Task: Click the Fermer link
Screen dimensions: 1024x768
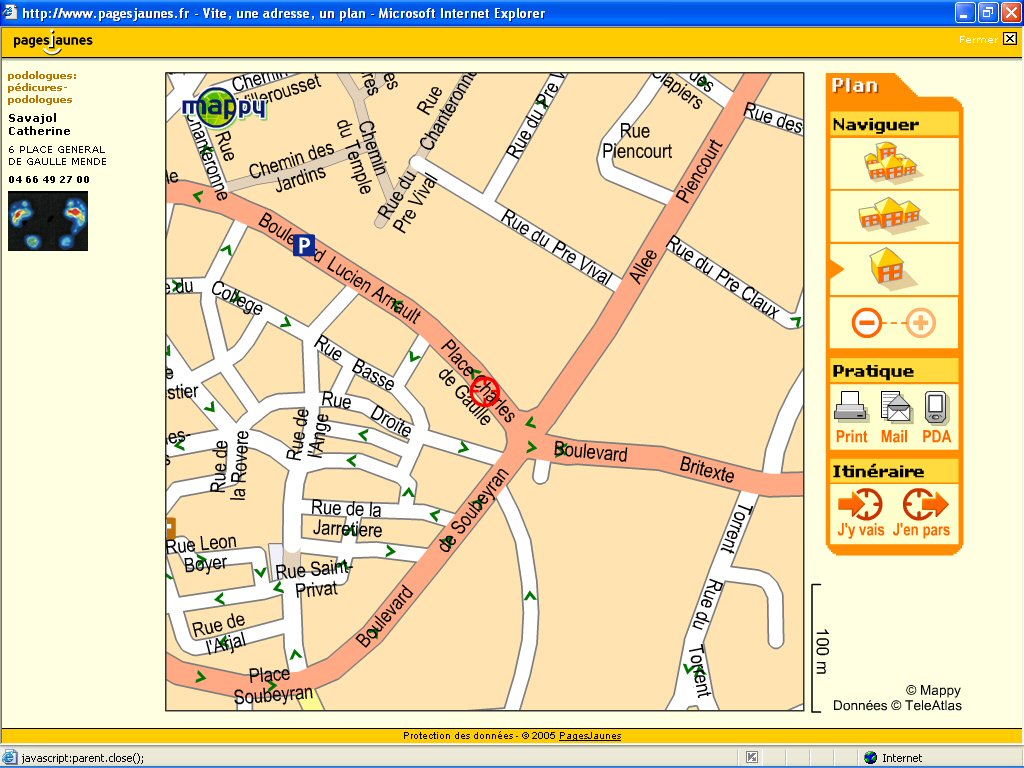Action: coord(978,40)
